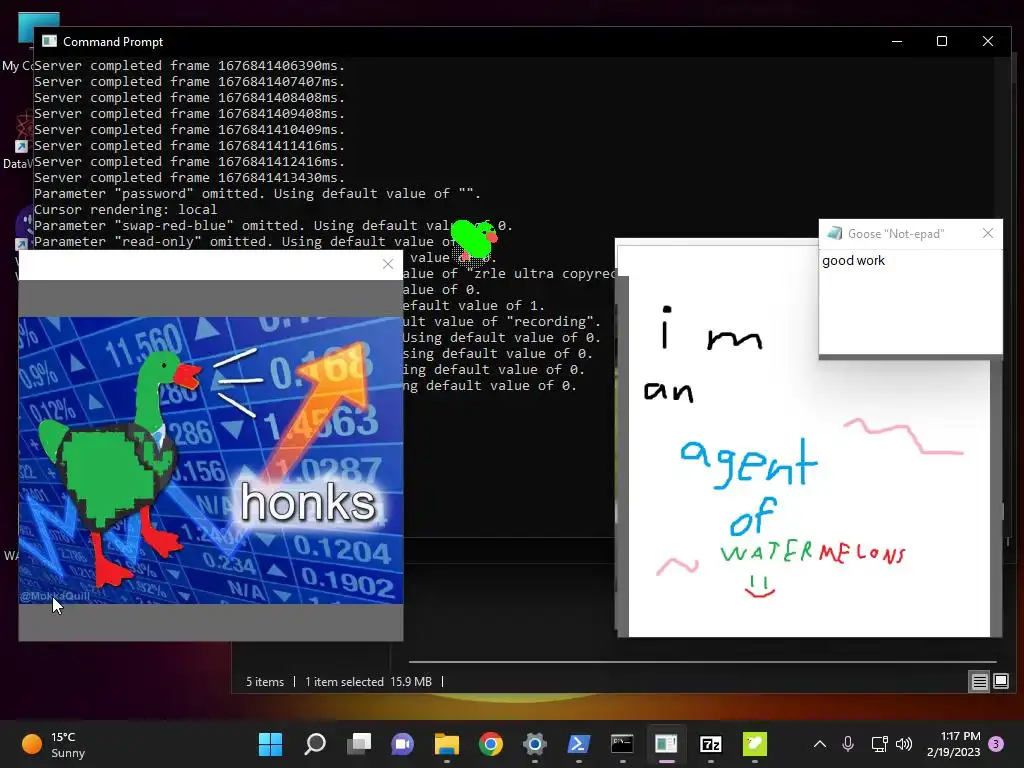Click the Command Prompt vertical scrollbar

pos(1004,140)
